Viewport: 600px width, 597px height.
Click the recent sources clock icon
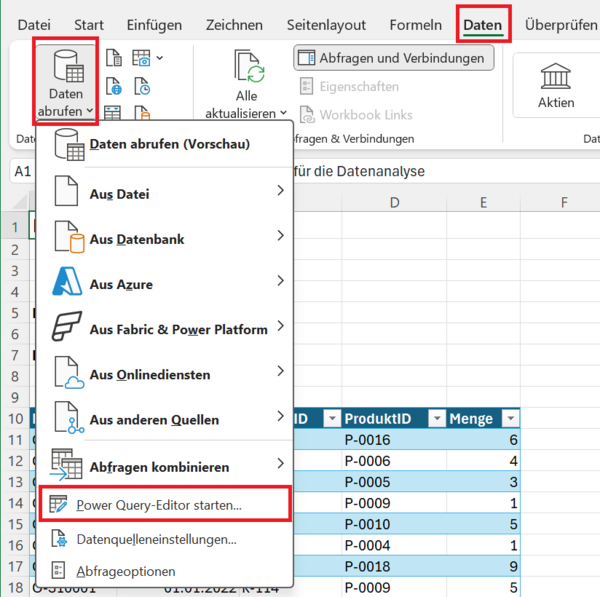pos(142,88)
